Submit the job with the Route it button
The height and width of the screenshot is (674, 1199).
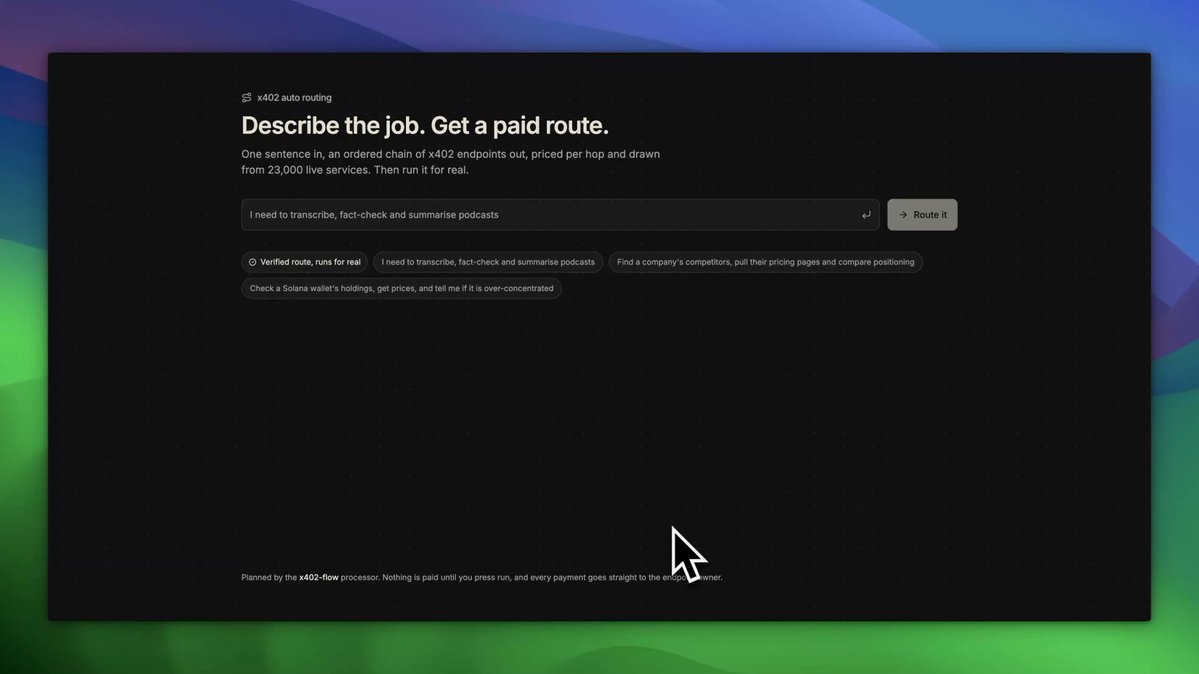click(922, 215)
